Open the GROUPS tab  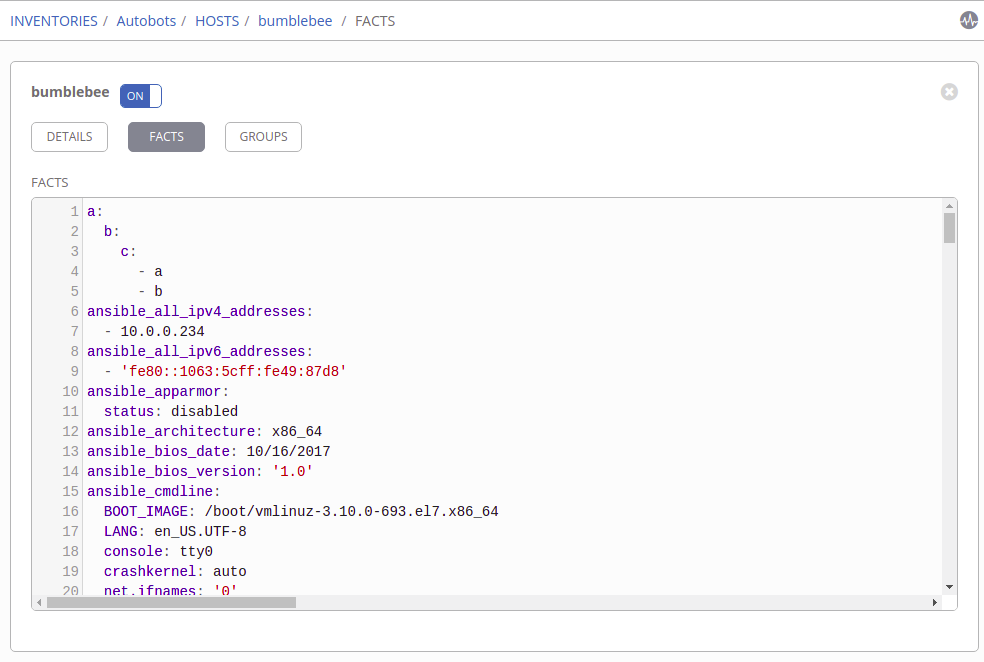(x=263, y=137)
